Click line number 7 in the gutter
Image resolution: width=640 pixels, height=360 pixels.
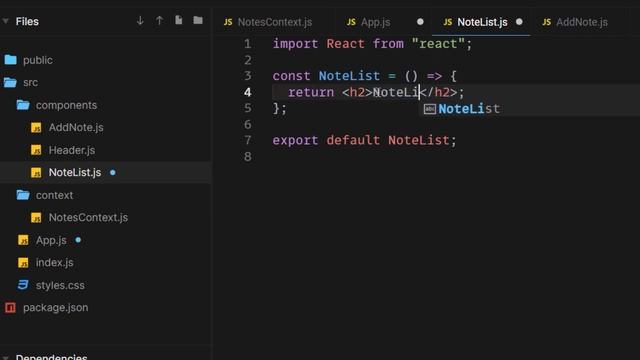(248, 141)
